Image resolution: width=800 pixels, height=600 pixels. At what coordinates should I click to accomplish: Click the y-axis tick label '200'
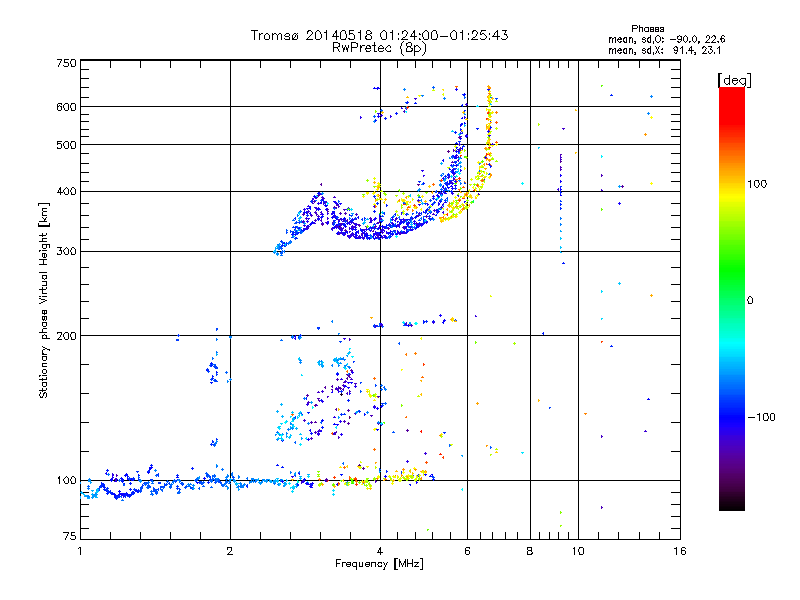66,336
